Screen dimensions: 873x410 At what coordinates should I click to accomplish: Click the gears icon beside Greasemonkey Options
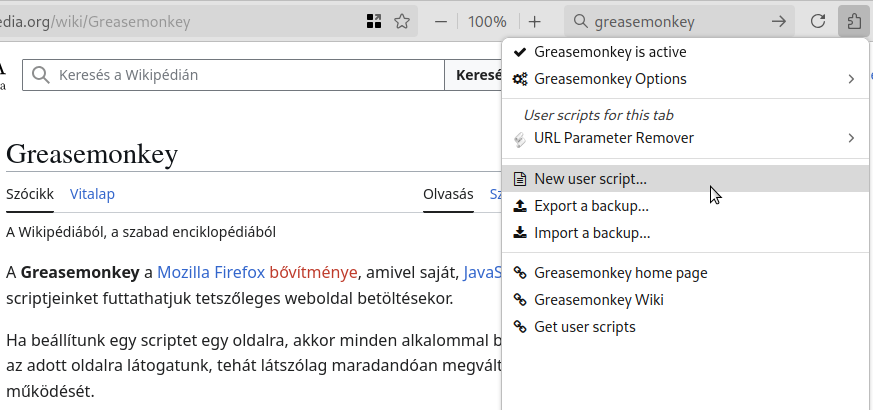pyautogui.click(x=520, y=79)
